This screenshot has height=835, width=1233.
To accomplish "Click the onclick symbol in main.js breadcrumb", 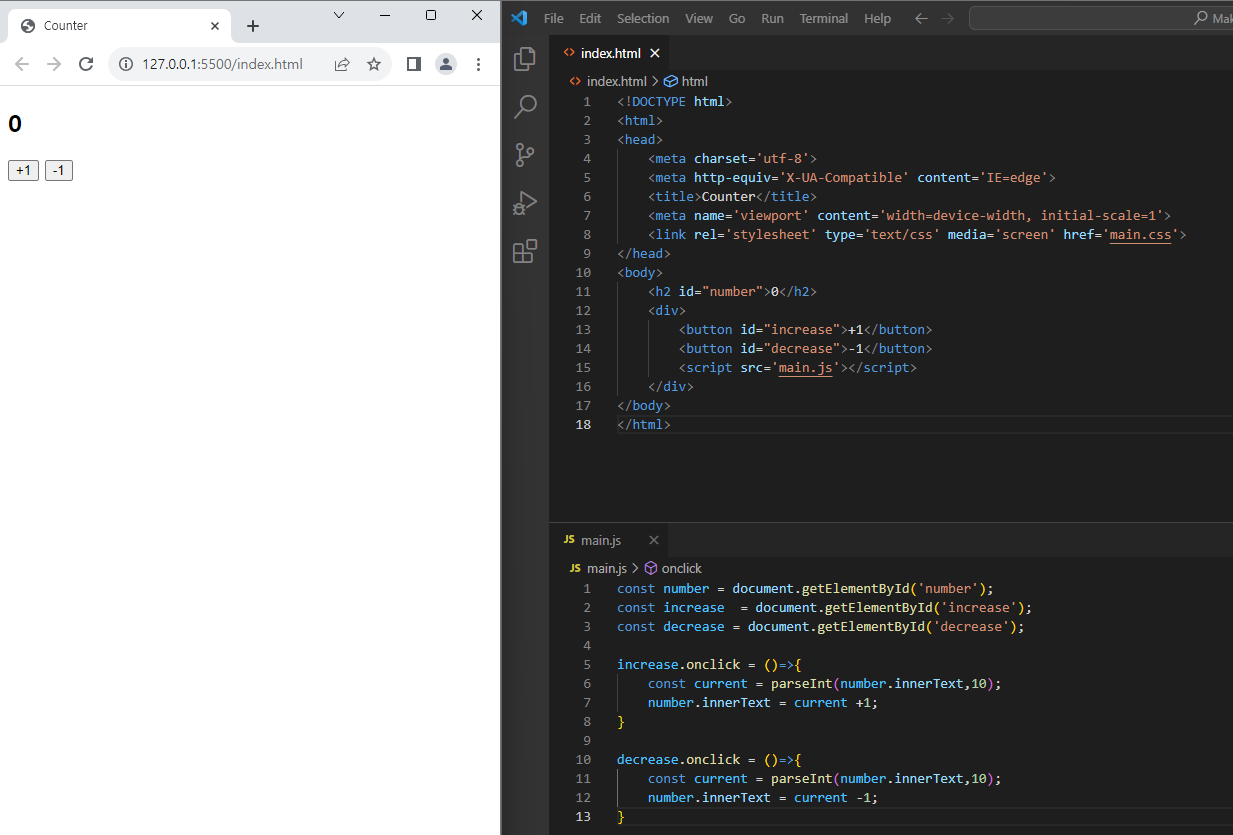I will 673,568.
